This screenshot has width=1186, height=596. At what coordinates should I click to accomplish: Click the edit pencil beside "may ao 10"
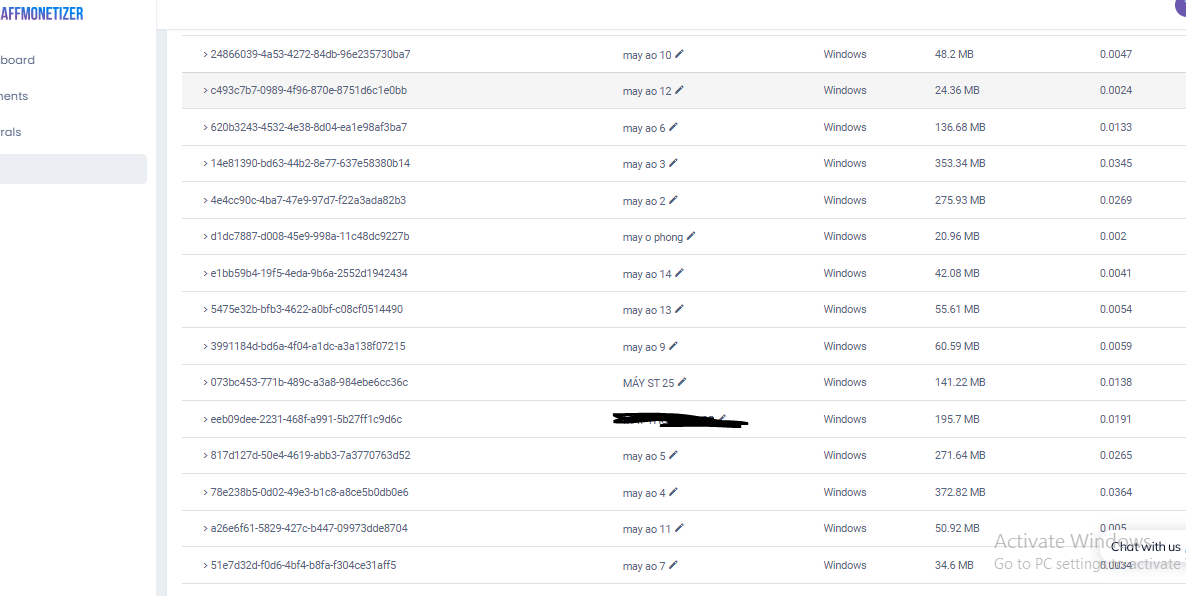[x=680, y=54]
